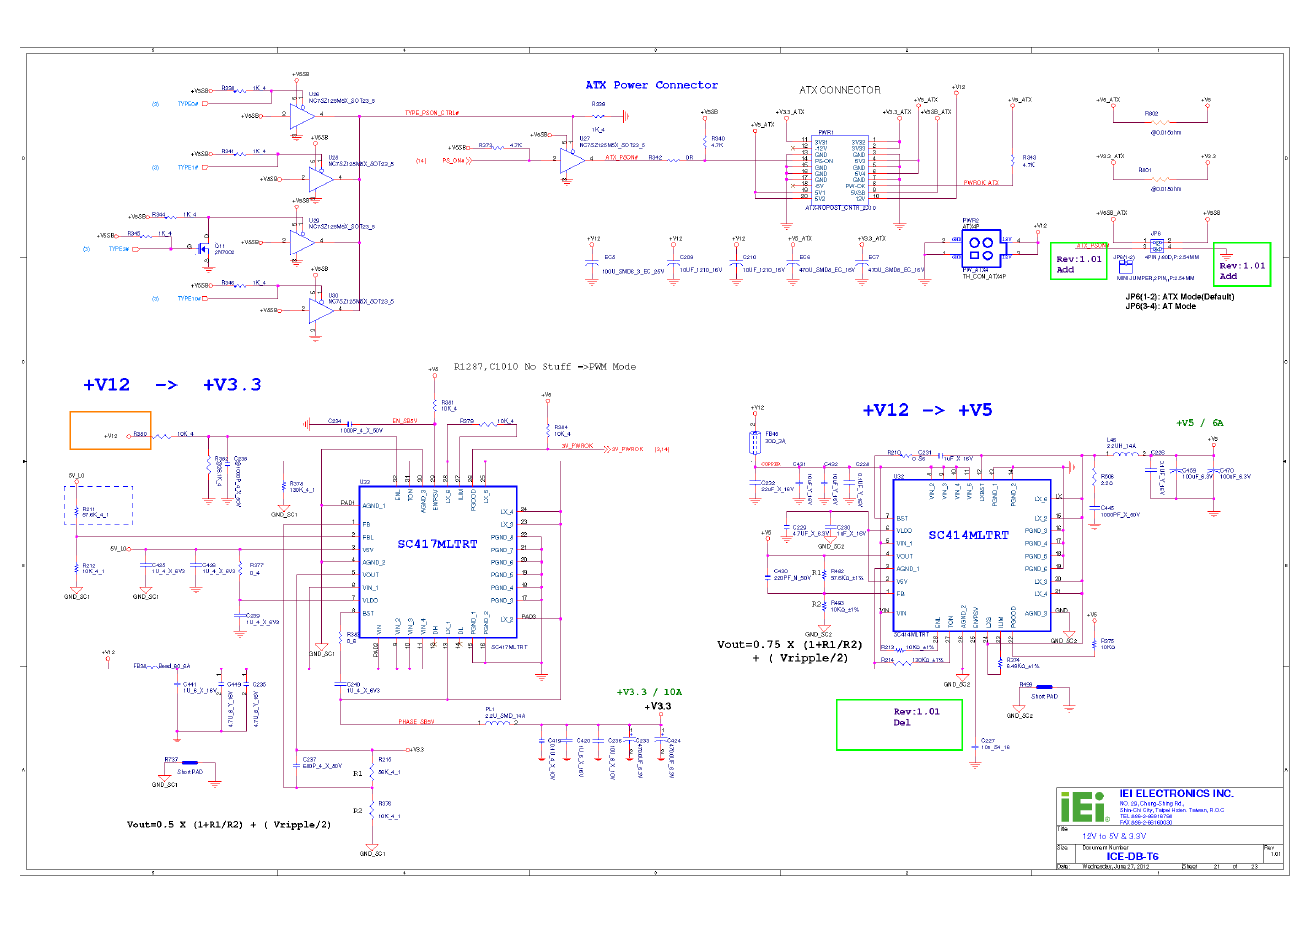Screen dimensions: 1313x928
Task: Click the orange box around +V12 R389
Action: [x=110, y=430]
